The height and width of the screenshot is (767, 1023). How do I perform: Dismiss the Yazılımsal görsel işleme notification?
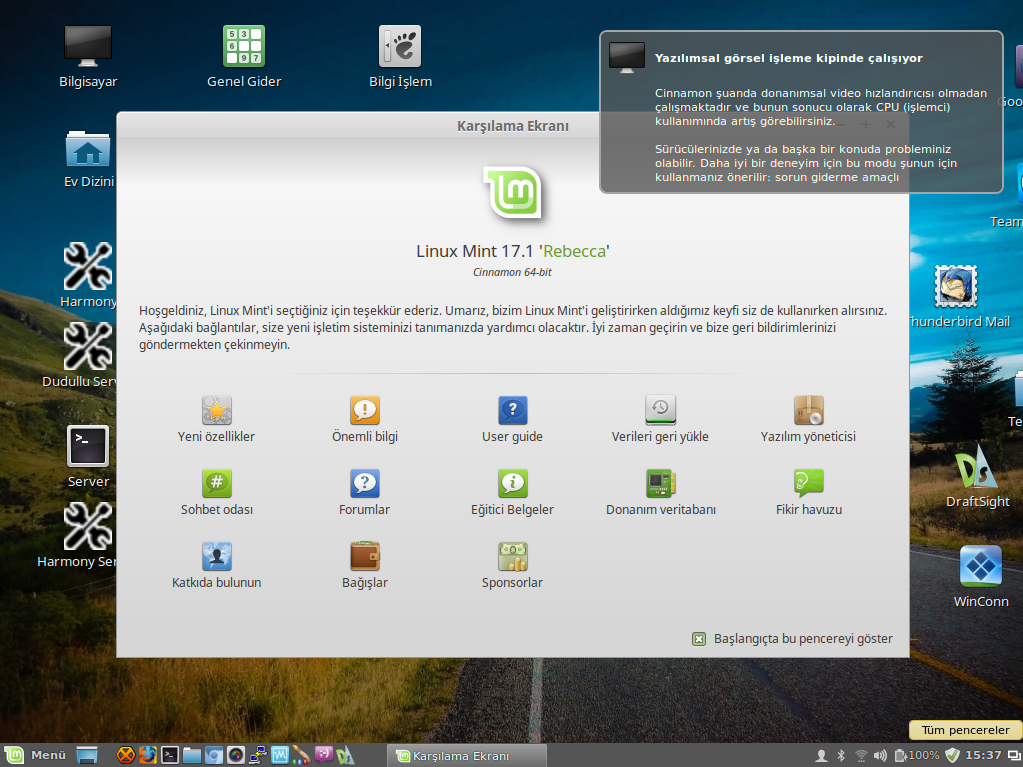[x=801, y=112]
